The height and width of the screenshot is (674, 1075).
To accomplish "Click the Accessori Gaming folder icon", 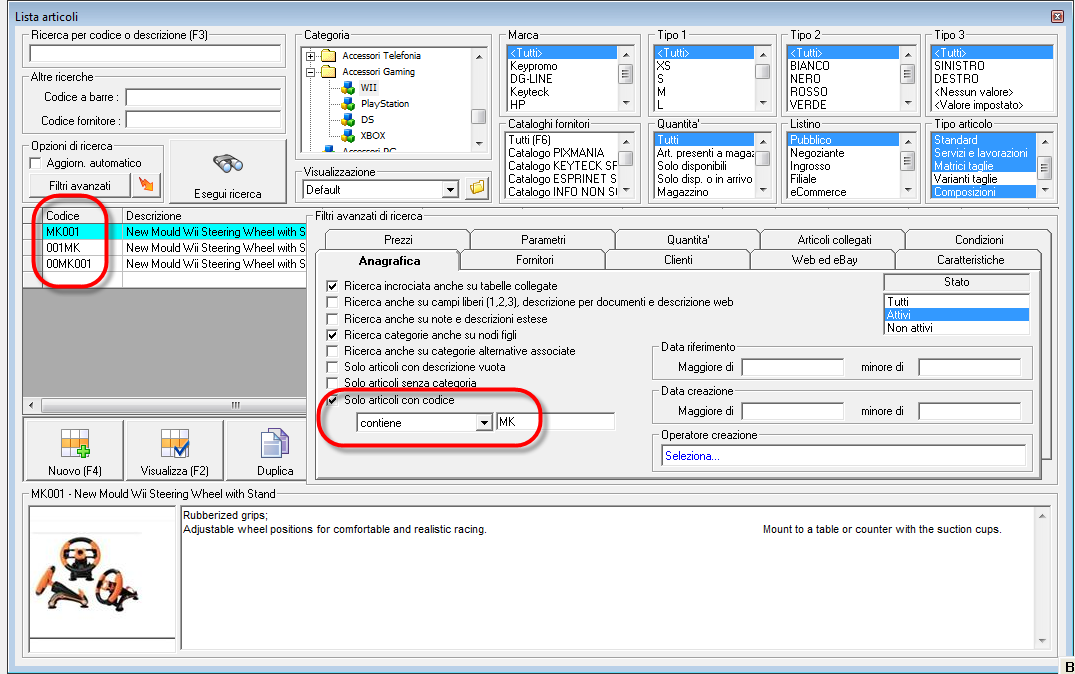I will [x=329, y=71].
